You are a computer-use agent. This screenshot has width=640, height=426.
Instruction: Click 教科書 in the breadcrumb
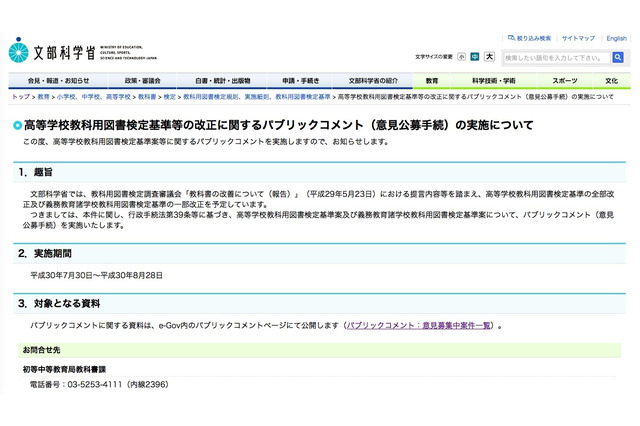click(147, 97)
